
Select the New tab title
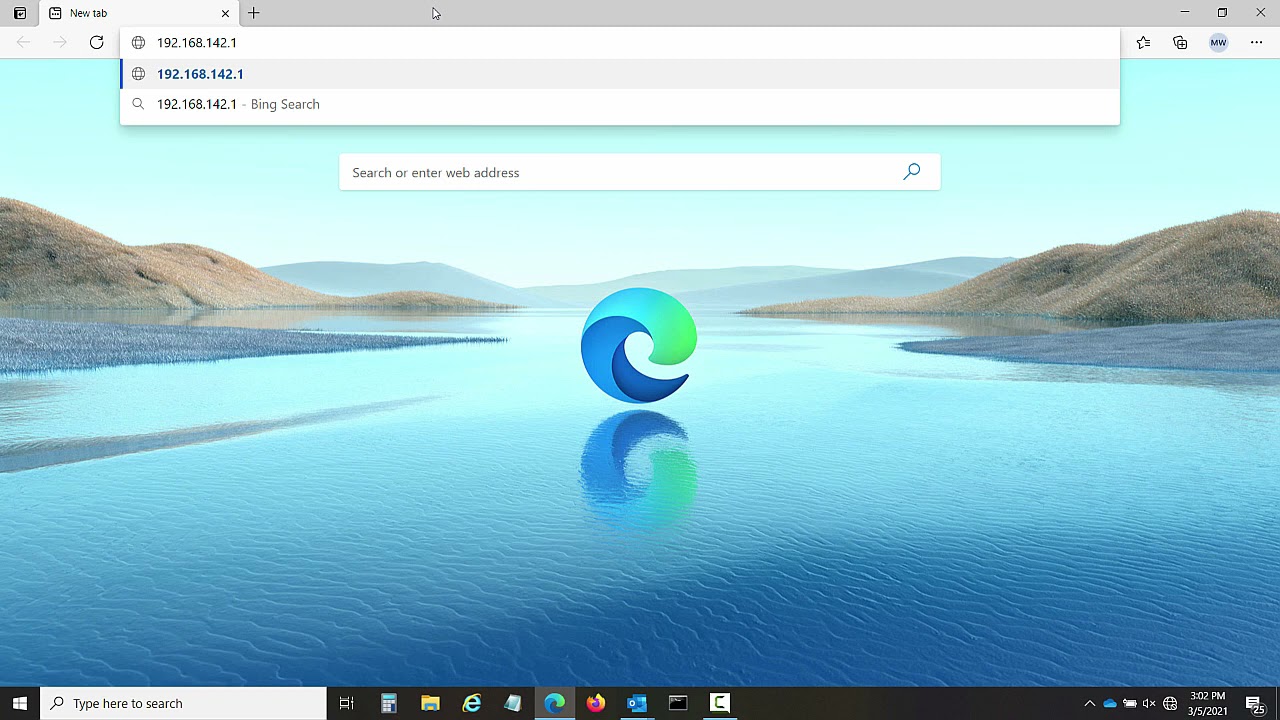[x=88, y=13]
